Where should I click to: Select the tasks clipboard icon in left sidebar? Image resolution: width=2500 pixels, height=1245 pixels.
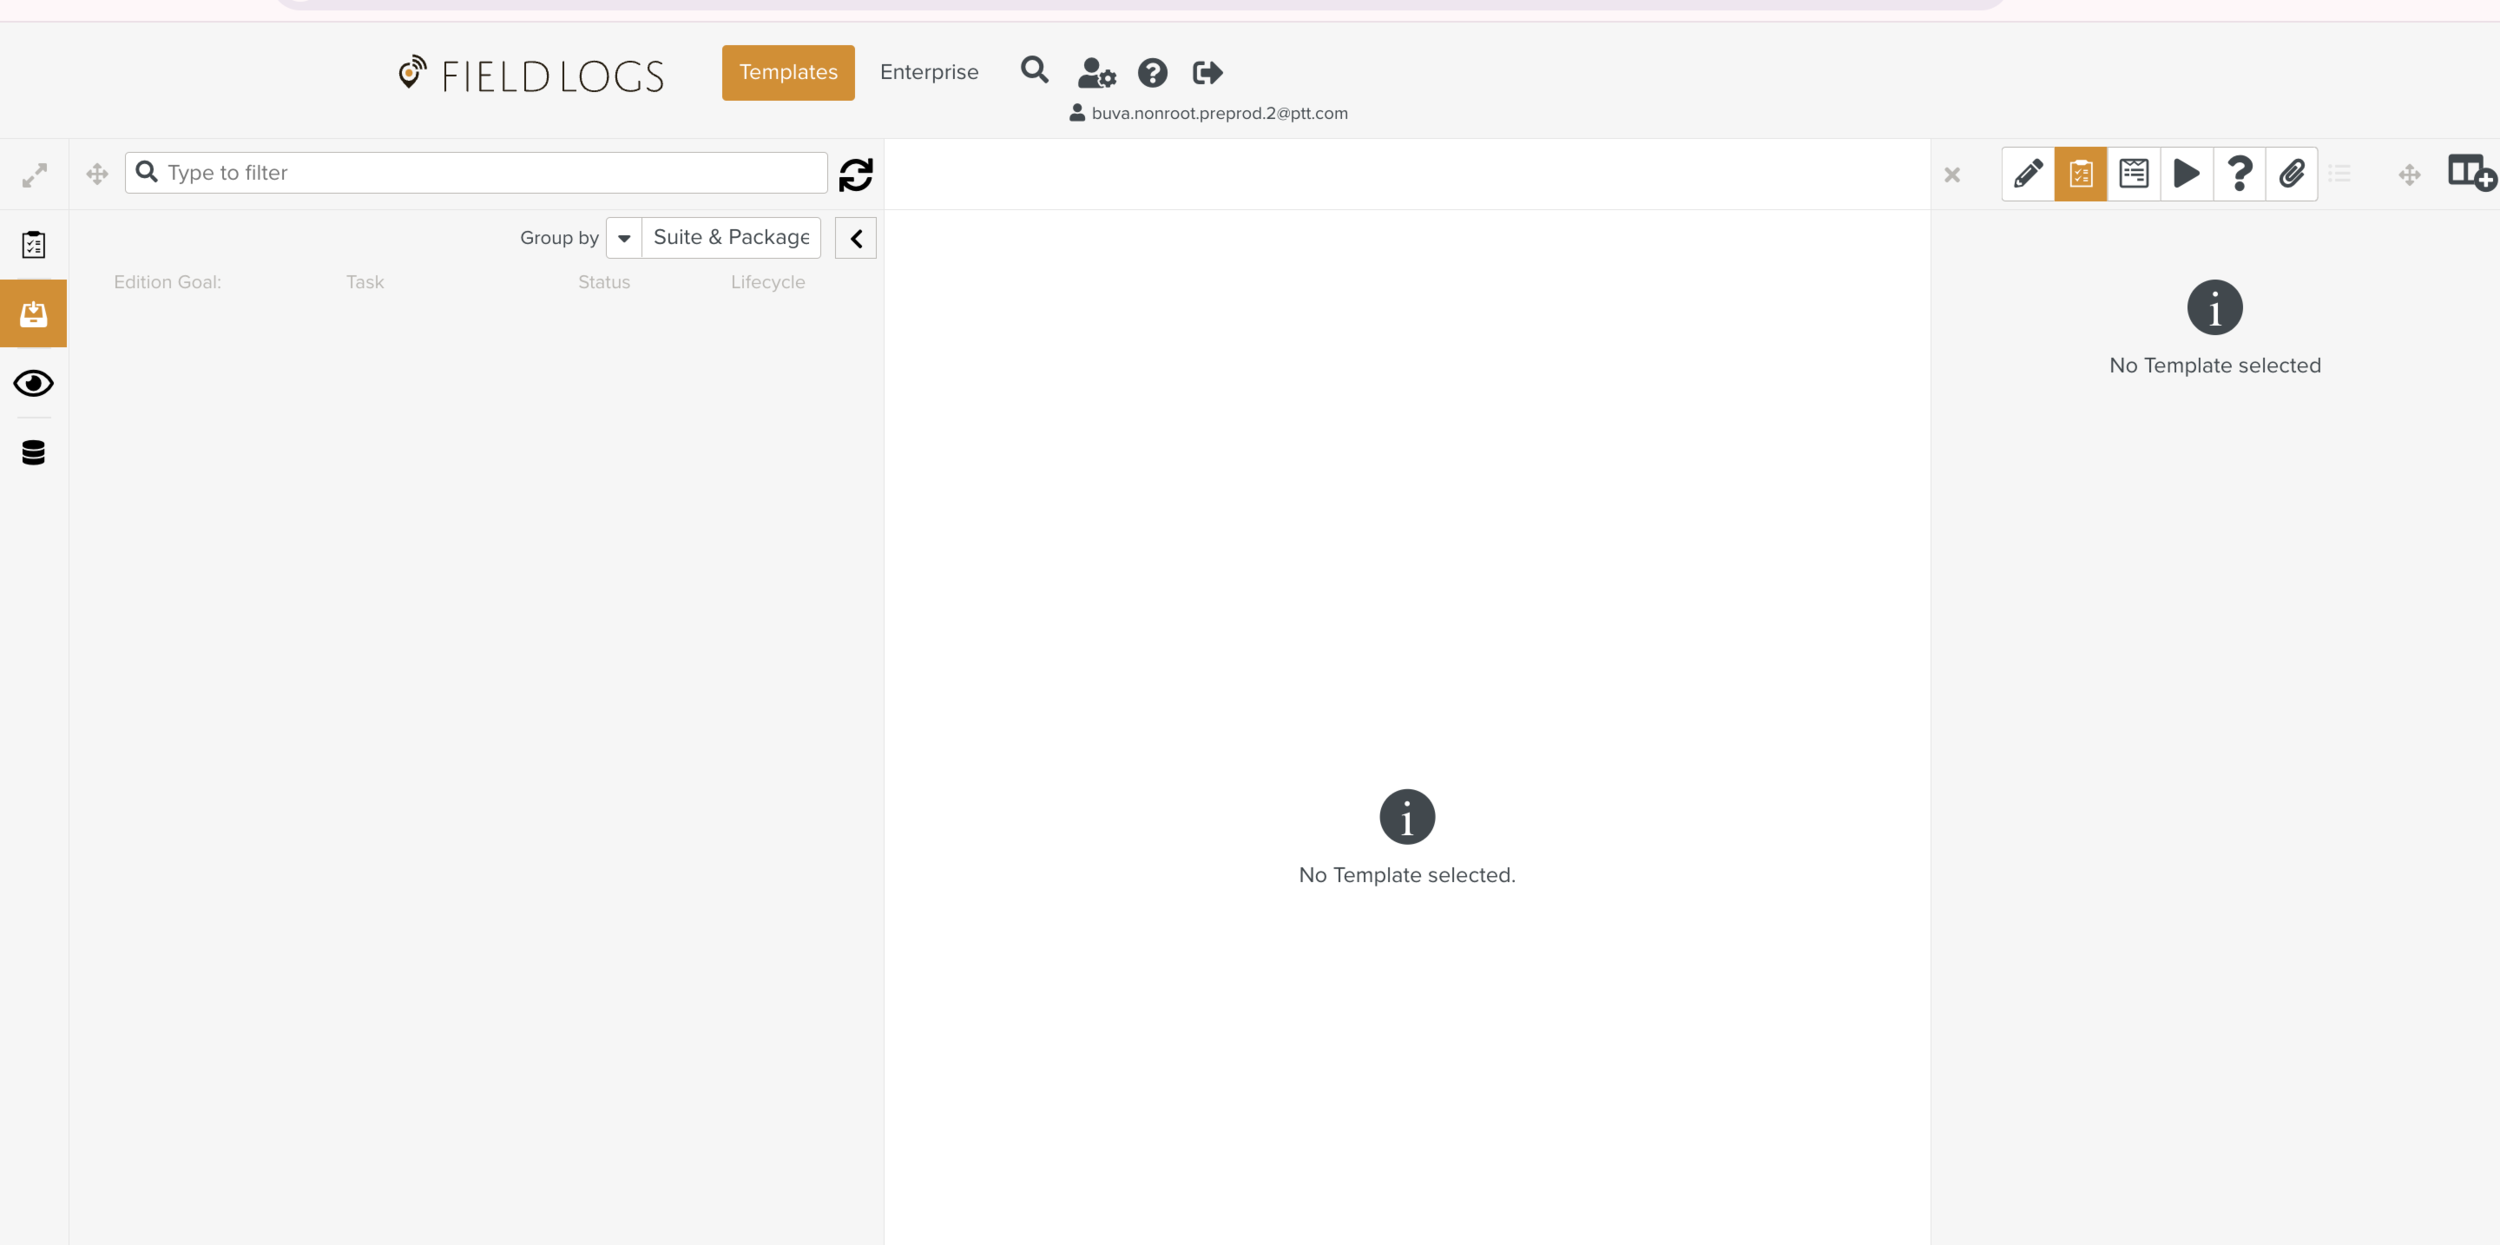[33, 243]
